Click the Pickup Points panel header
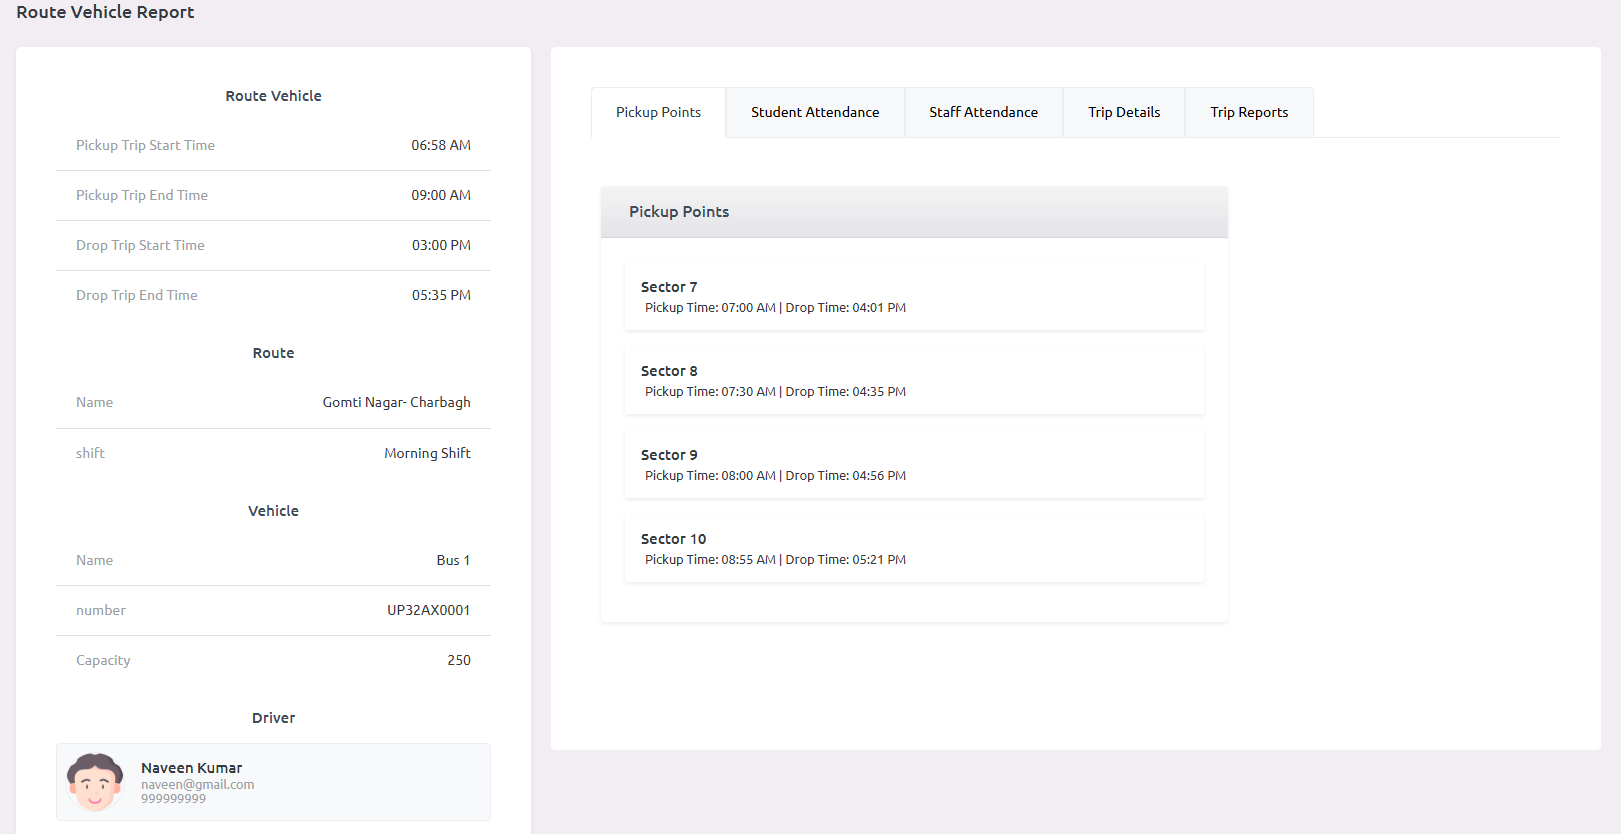The width and height of the screenshot is (1621, 834). (x=914, y=212)
